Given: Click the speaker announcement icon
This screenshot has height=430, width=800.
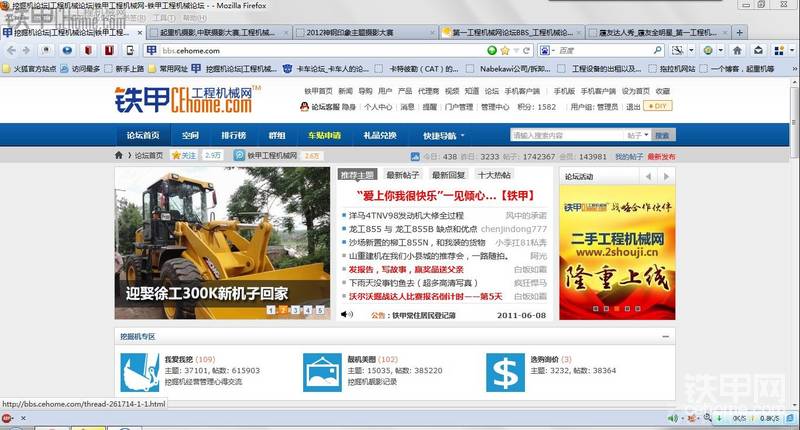Looking at the screenshot, I should click(x=346, y=314).
